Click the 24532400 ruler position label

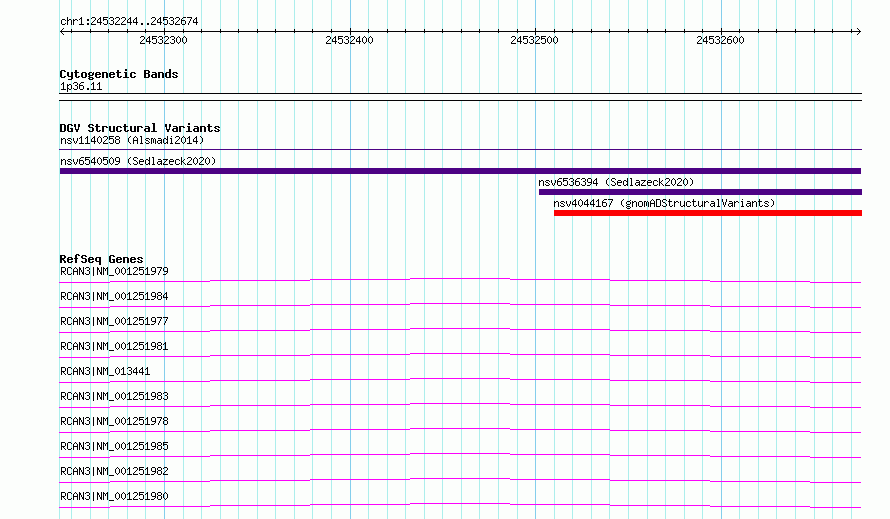point(349,40)
